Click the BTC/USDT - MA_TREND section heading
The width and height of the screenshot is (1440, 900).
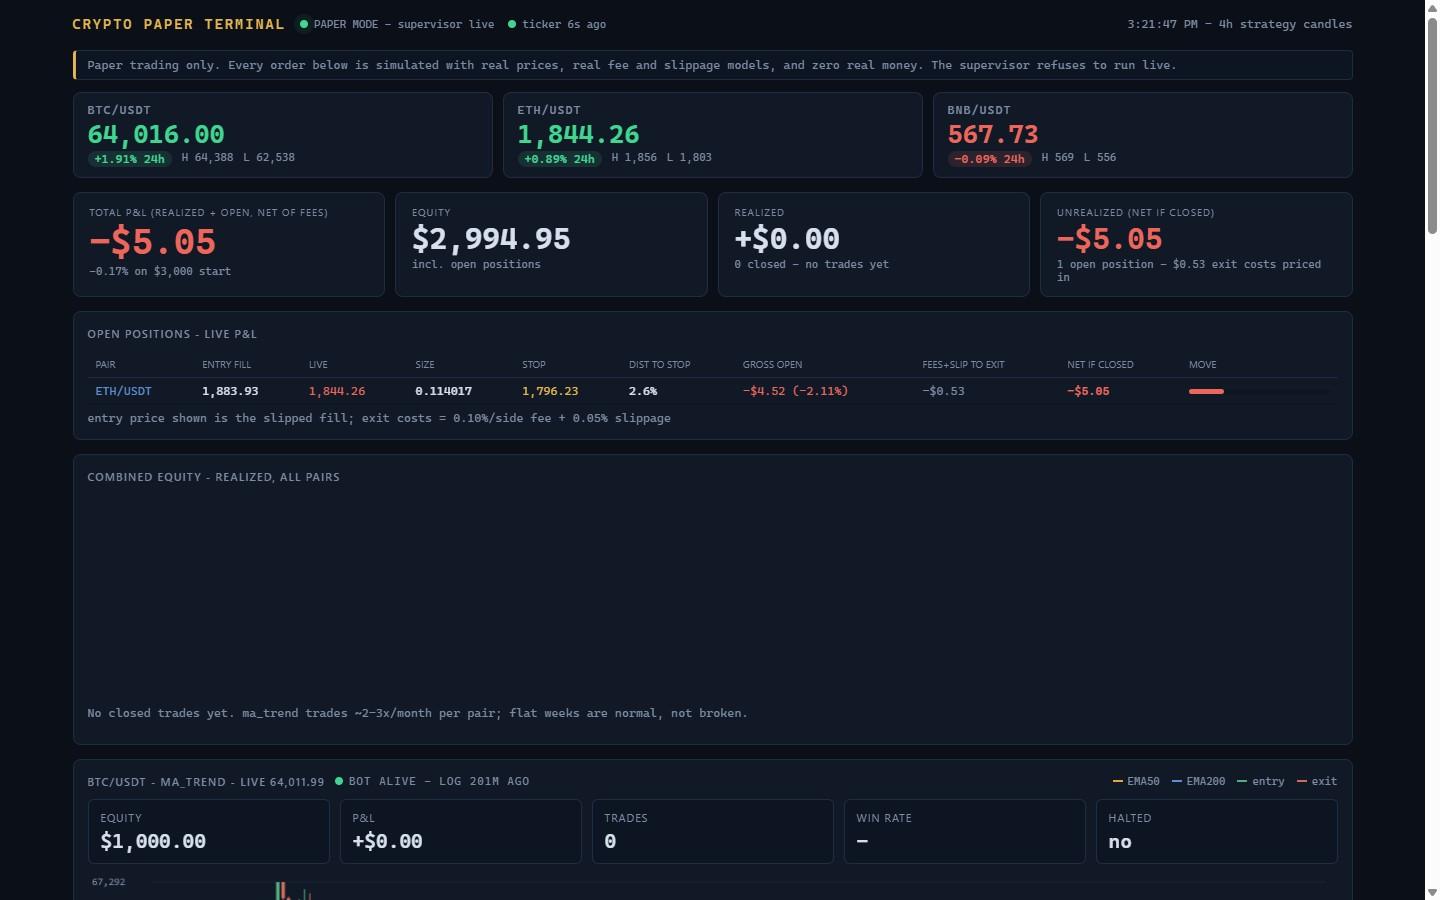click(x=205, y=781)
